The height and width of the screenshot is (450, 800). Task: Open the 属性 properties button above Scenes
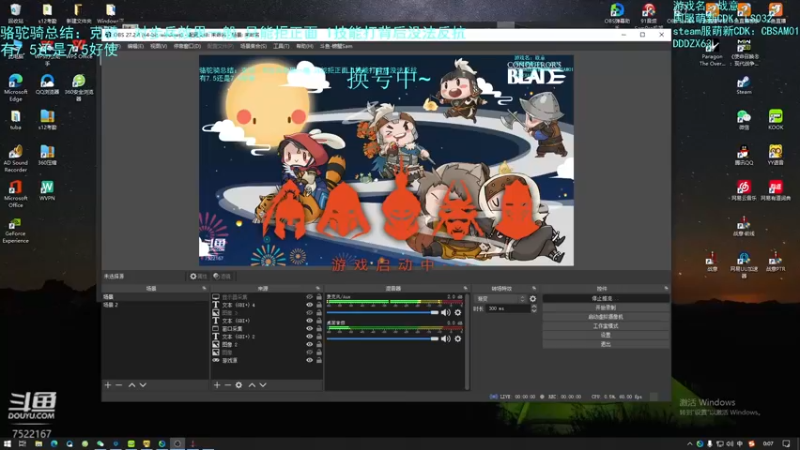pyautogui.click(x=198, y=276)
